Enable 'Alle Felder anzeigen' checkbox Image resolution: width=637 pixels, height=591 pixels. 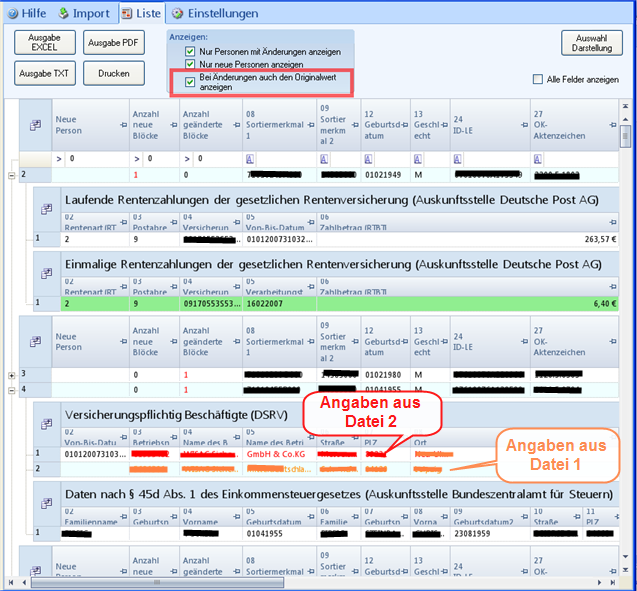point(539,79)
